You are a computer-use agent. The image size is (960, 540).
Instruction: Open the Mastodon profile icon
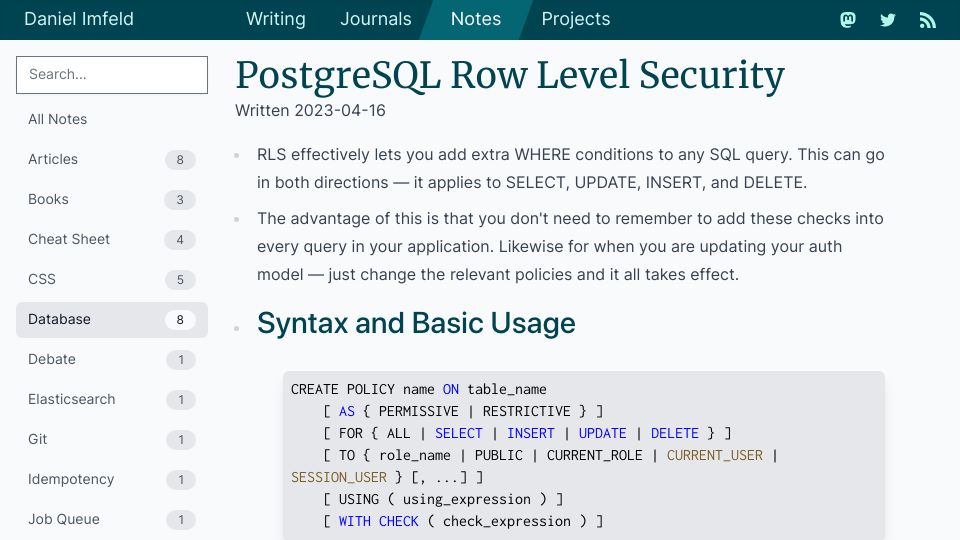847,20
